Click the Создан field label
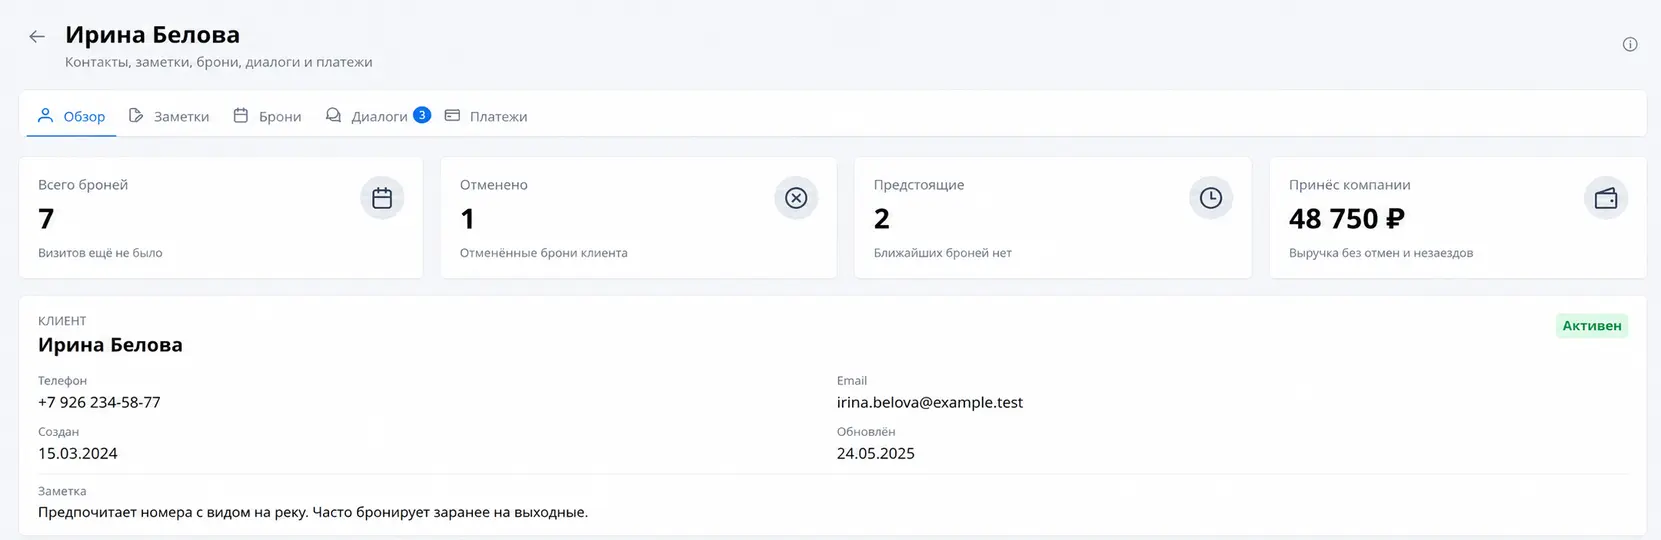The height and width of the screenshot is (540, 1661). [58, 432]
